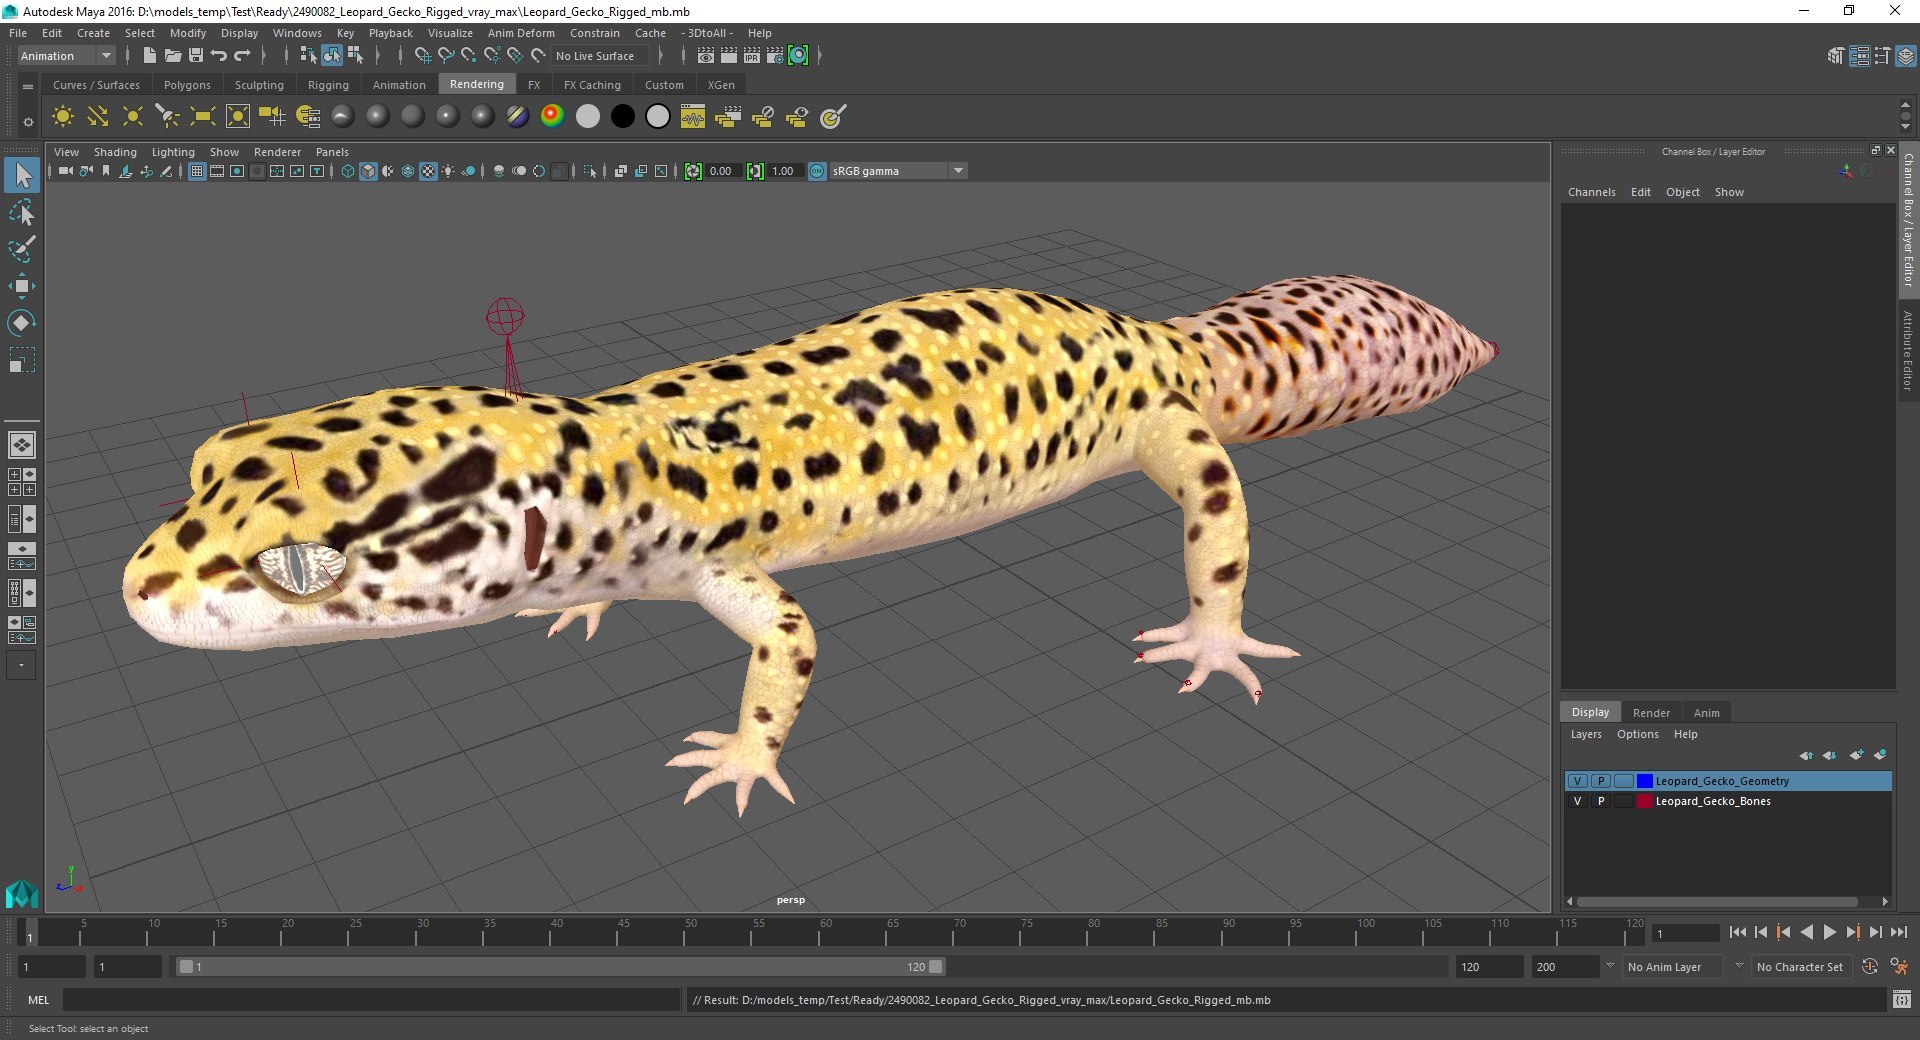The image size is (1920, 1040).
Task: Toggle the auto keyframe button
Action: [1869, 967]
